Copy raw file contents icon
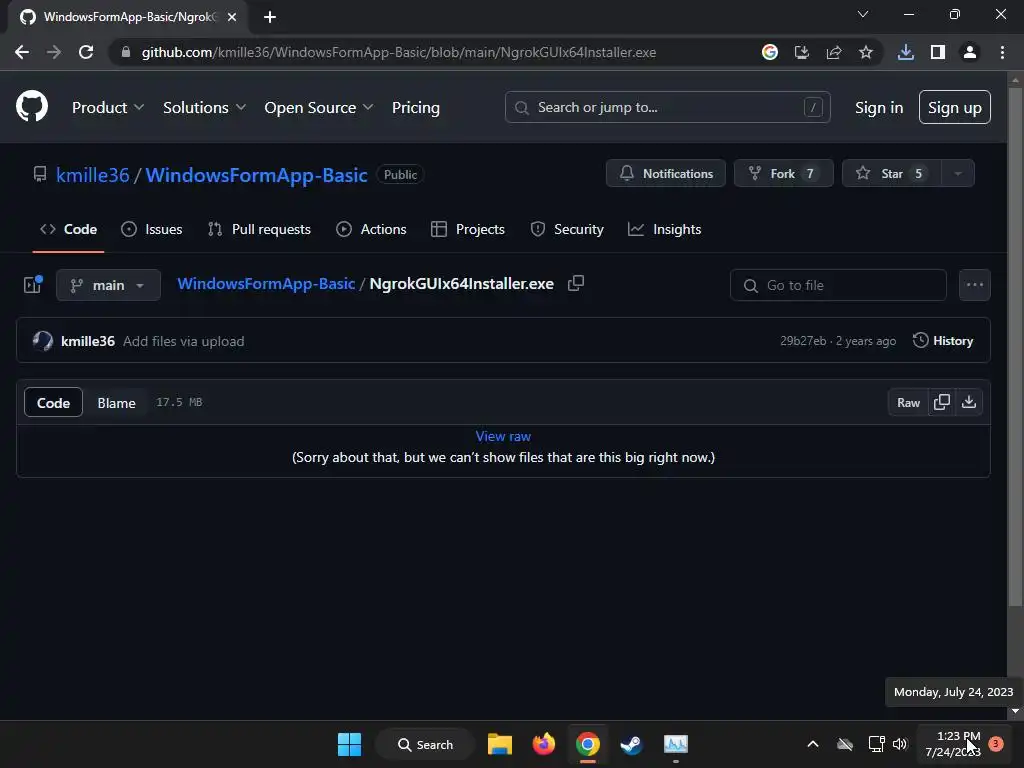This screenshot has height=768, width=1024. tap(942, 402)
